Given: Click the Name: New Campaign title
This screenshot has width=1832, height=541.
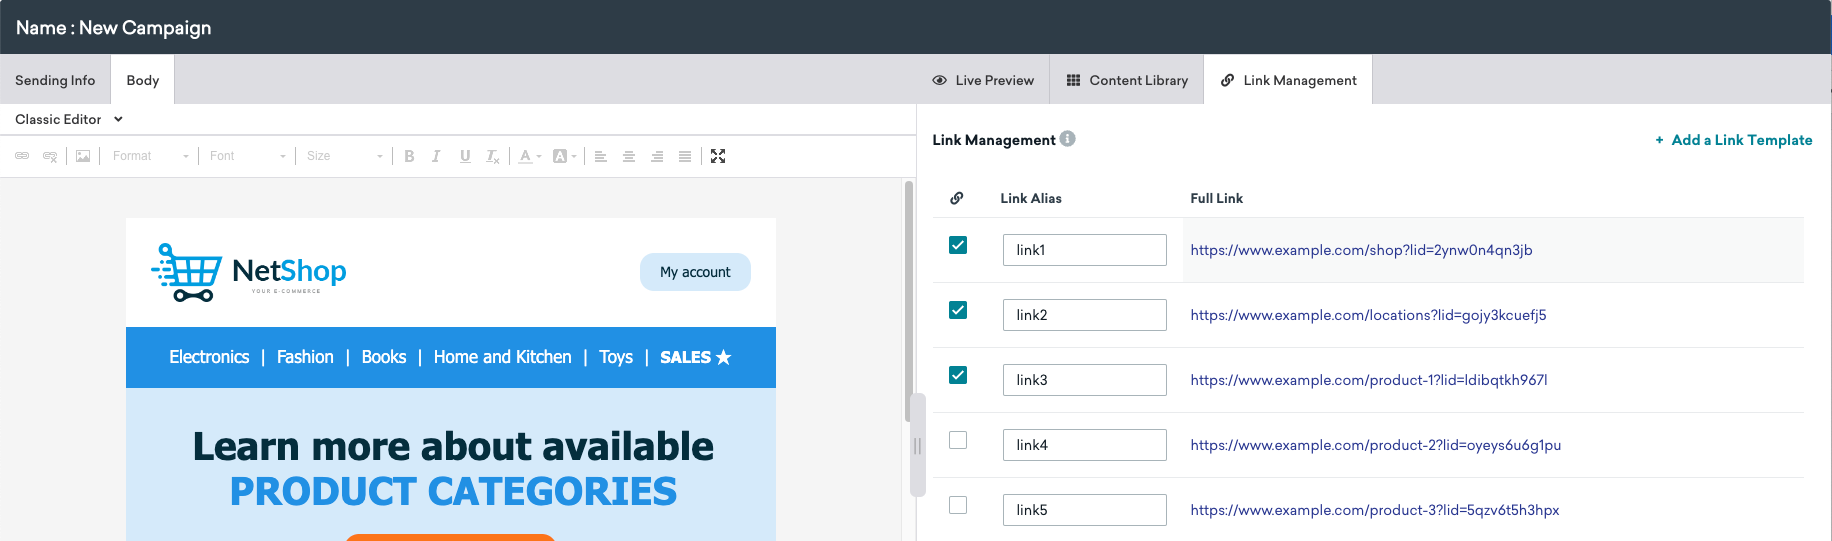Looking at the screenshot, I should (x=113, y=28).
